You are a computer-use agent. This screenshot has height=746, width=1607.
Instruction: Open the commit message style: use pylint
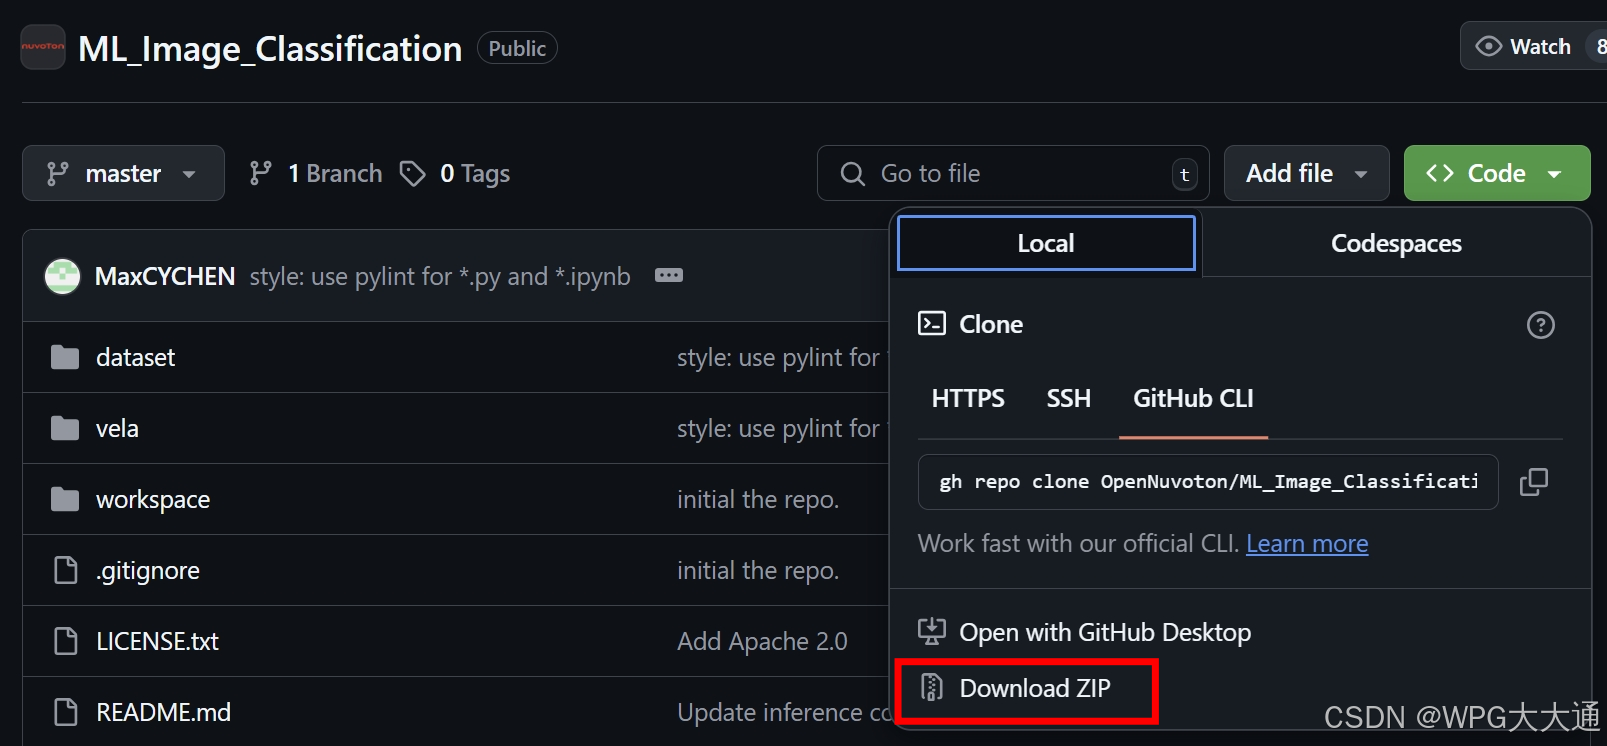click(x=440, y=276)
